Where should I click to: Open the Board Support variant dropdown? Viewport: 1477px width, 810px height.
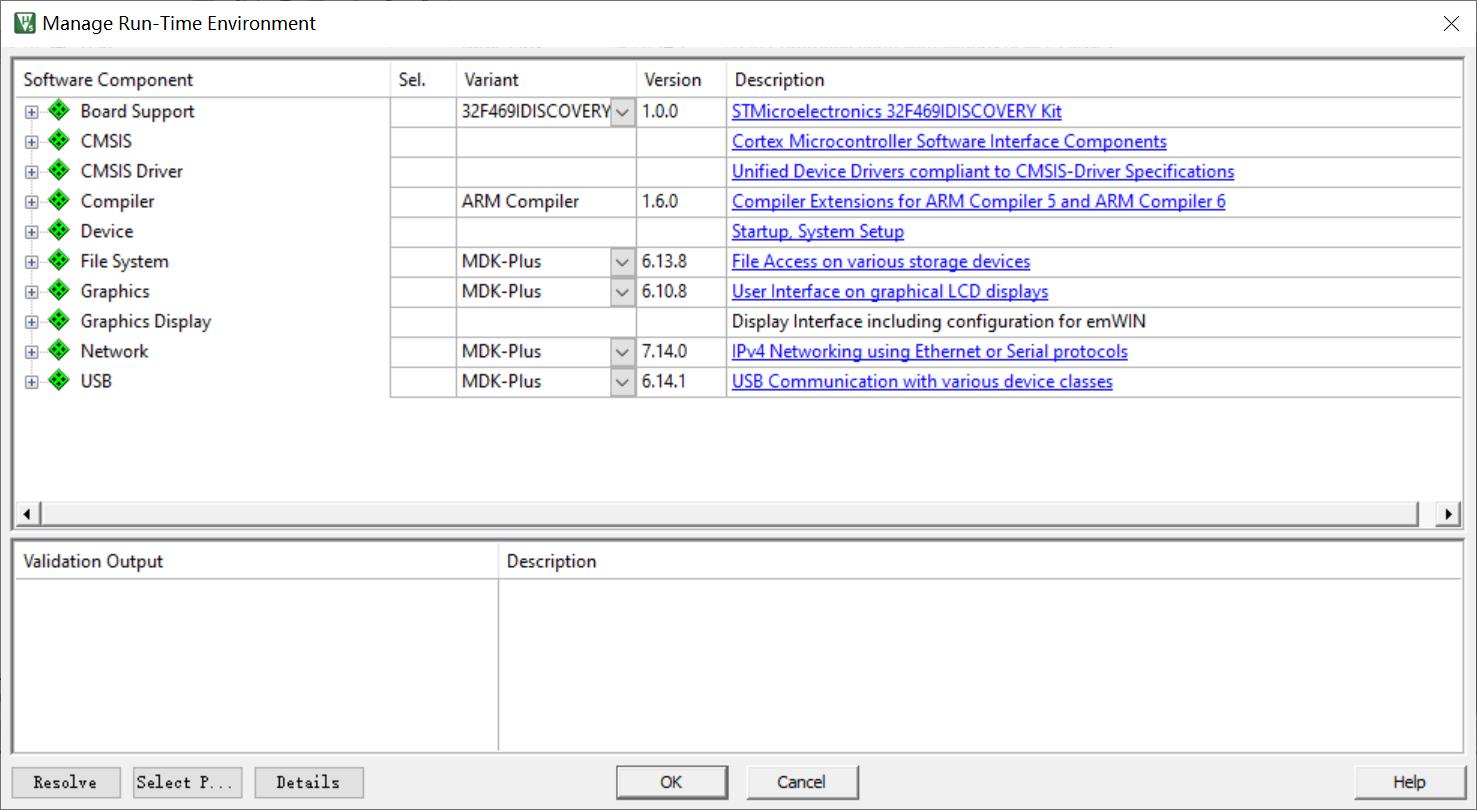(x=622, y=112)
